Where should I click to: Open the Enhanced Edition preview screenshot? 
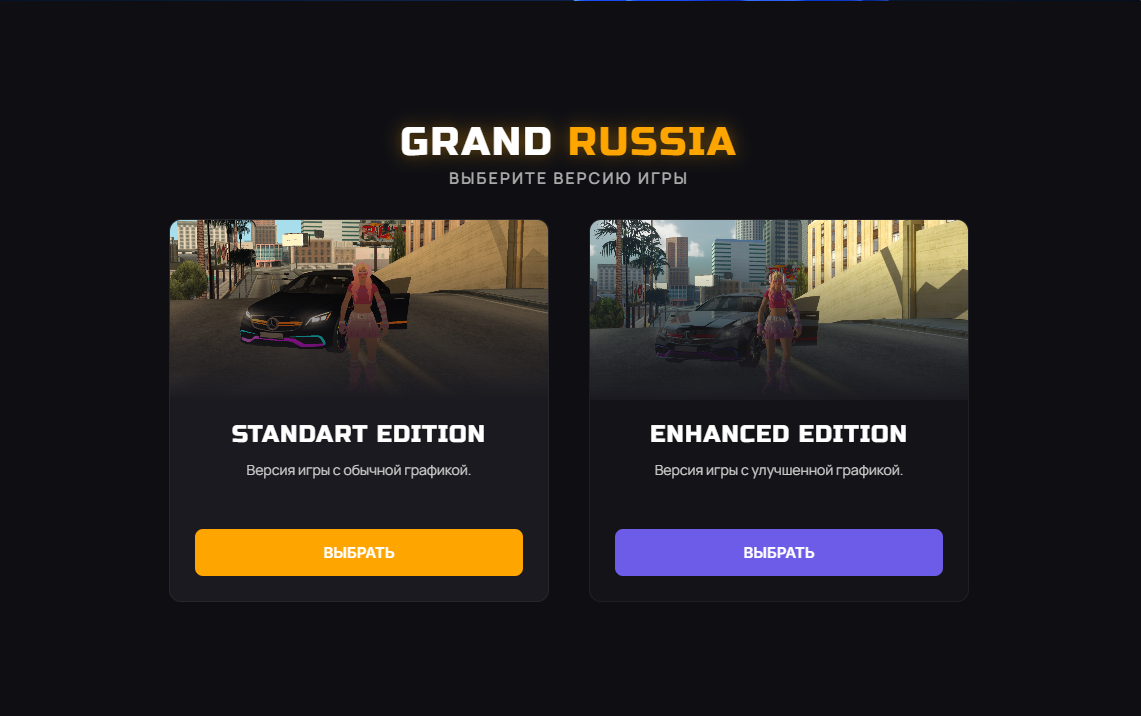pyautogui.click(x=779, y=309)
